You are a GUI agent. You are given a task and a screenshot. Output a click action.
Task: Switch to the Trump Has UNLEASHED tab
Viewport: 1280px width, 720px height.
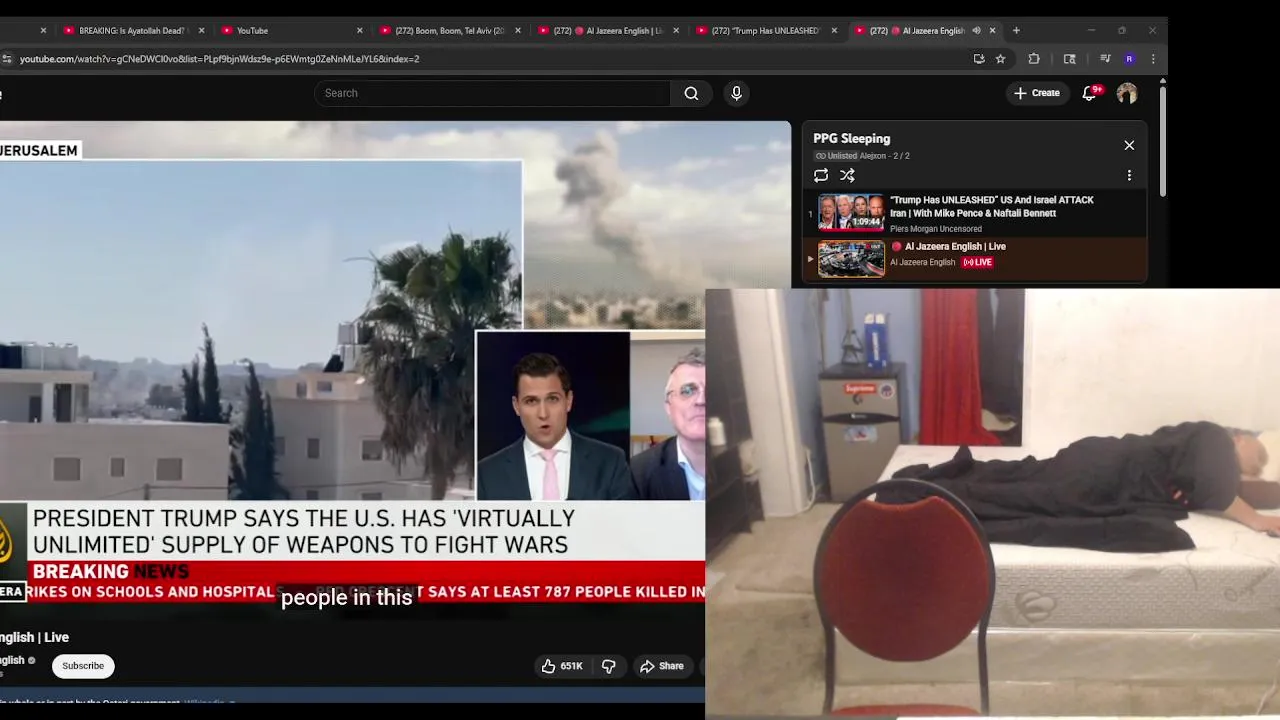765,30
